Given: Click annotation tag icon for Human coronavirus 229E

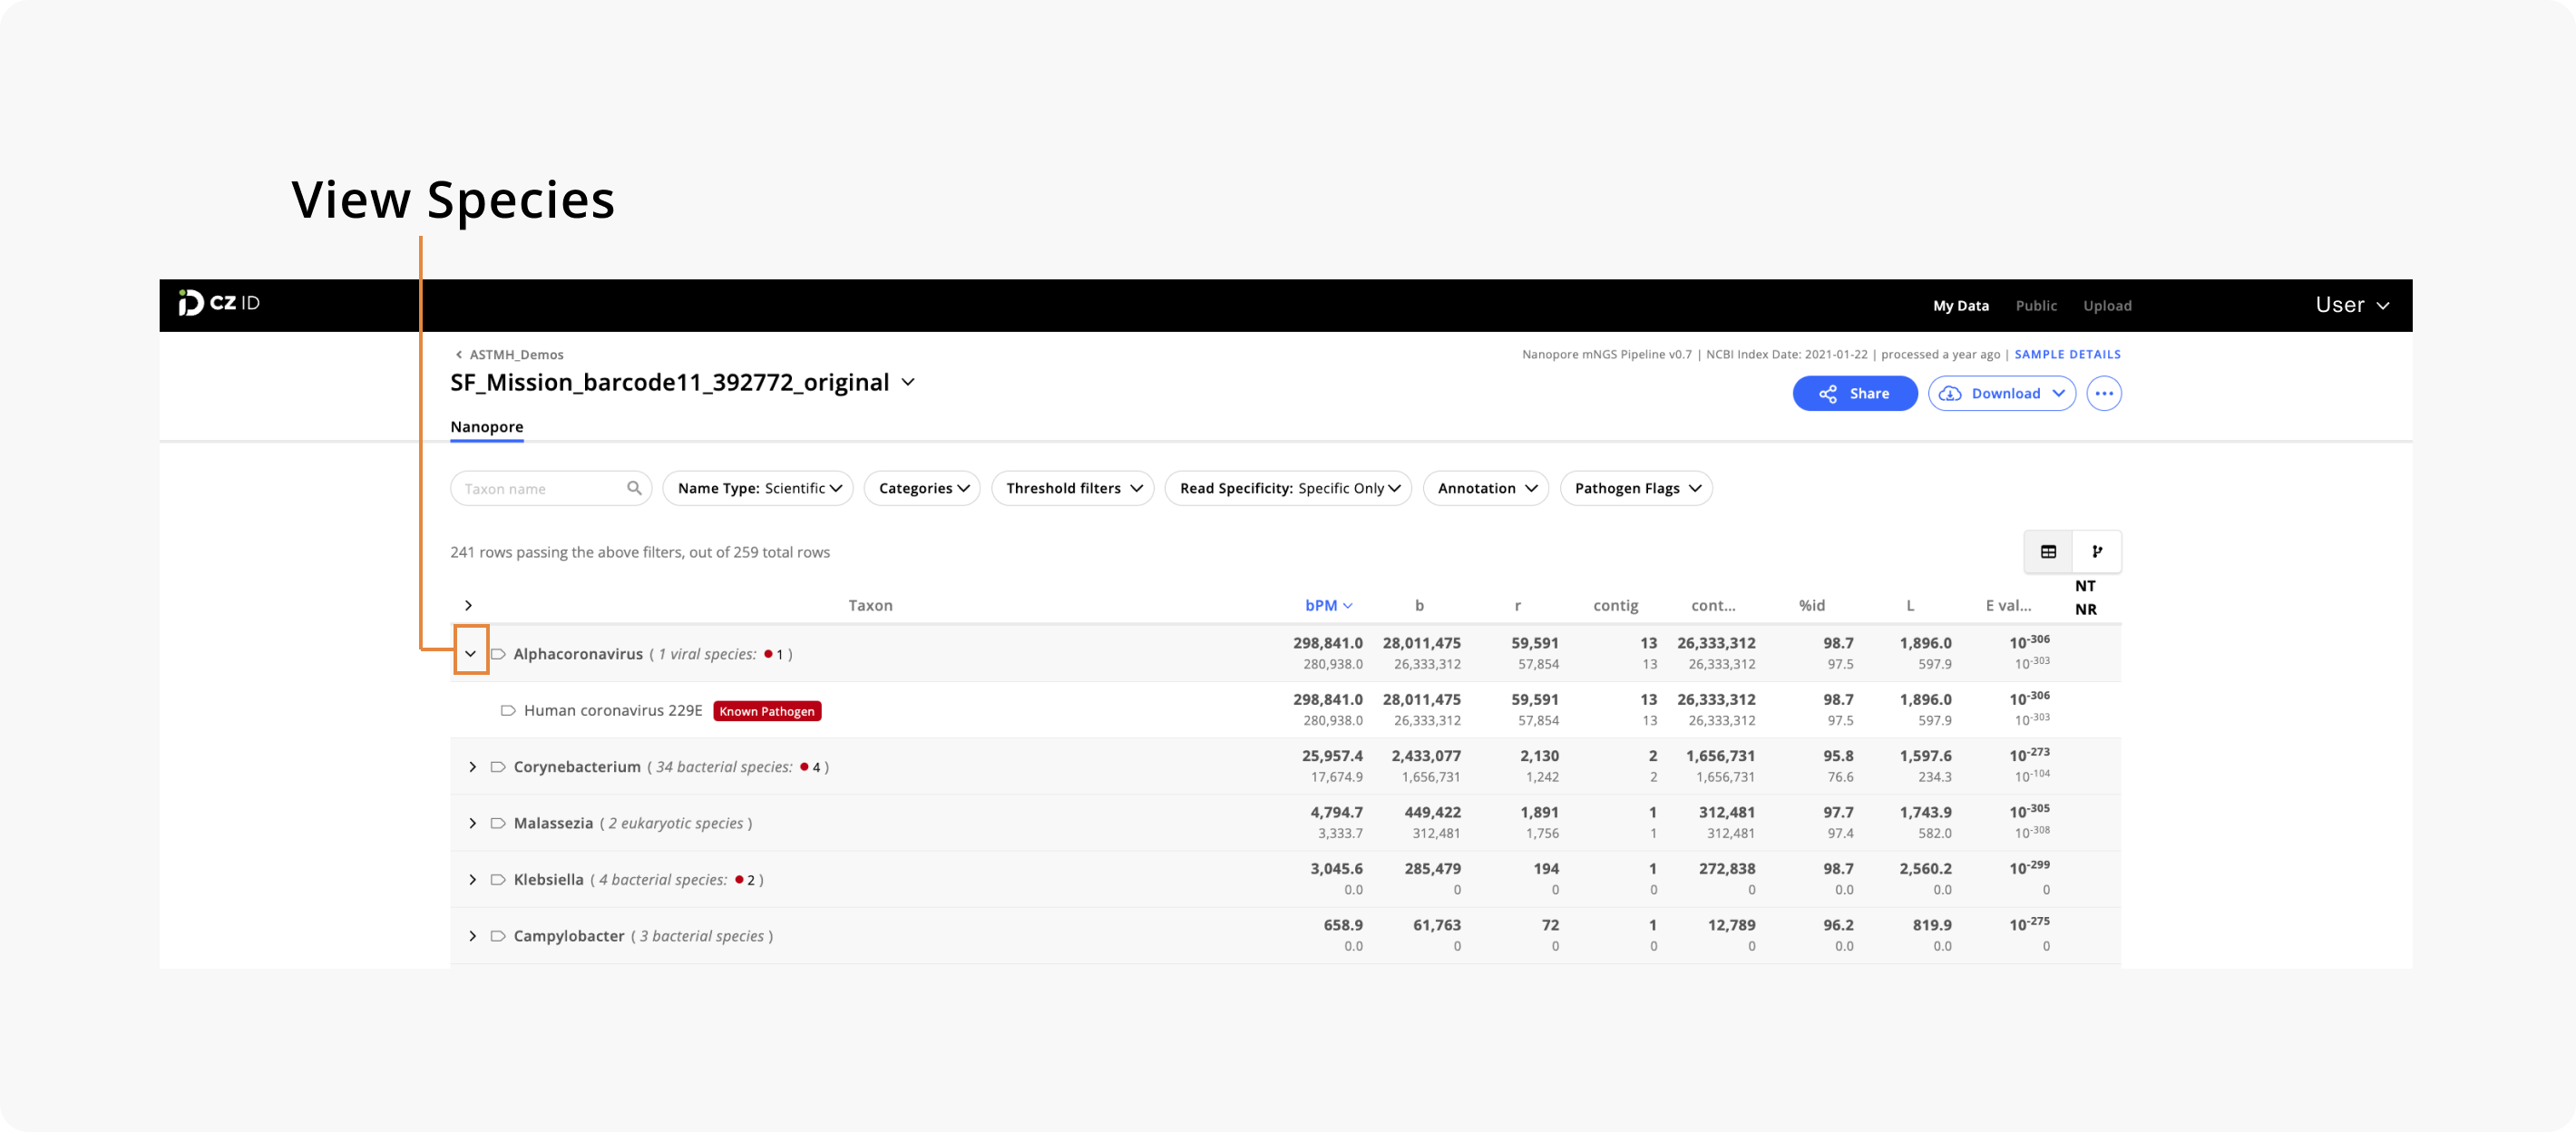Looking at the screenshot, I should 508,710.
